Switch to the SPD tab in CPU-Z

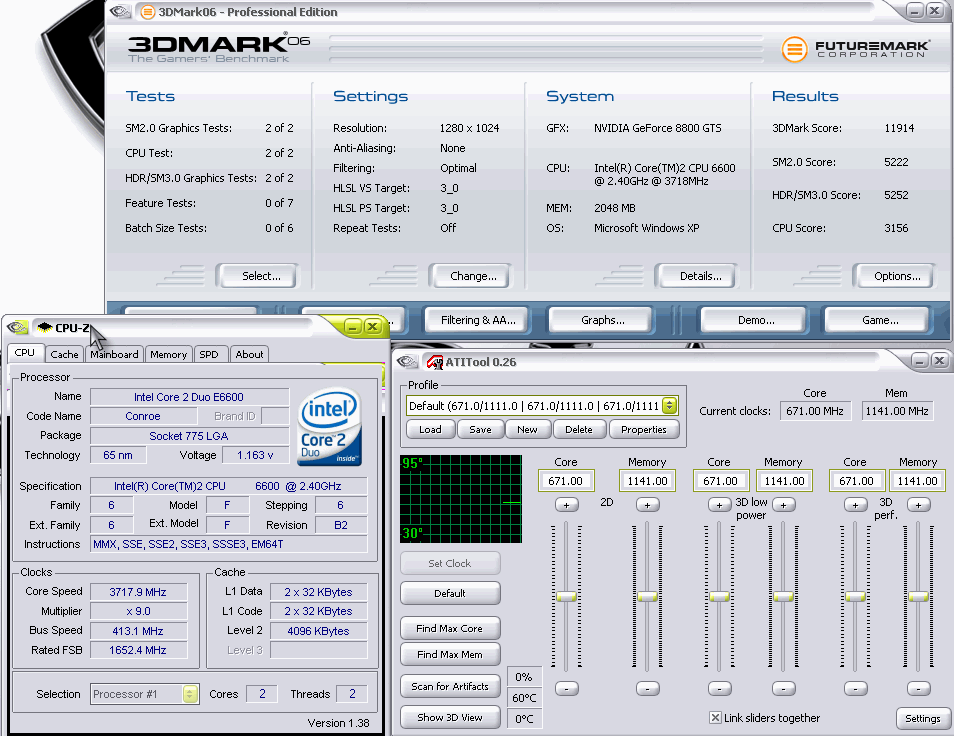(209, 354)
